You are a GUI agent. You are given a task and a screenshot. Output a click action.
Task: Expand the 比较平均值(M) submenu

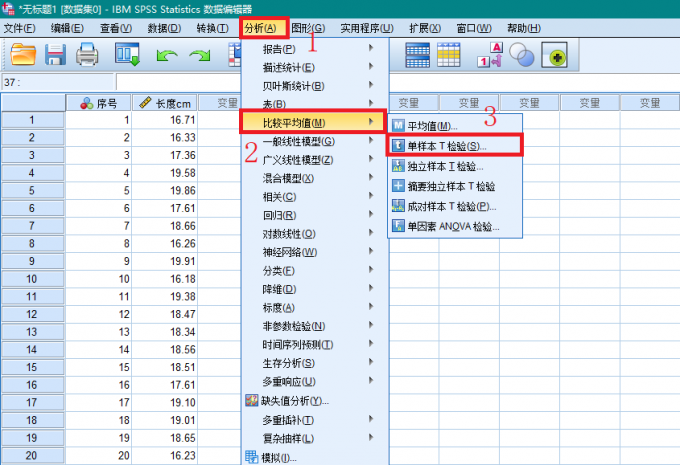pyautogui.click(x=313, y=123)
